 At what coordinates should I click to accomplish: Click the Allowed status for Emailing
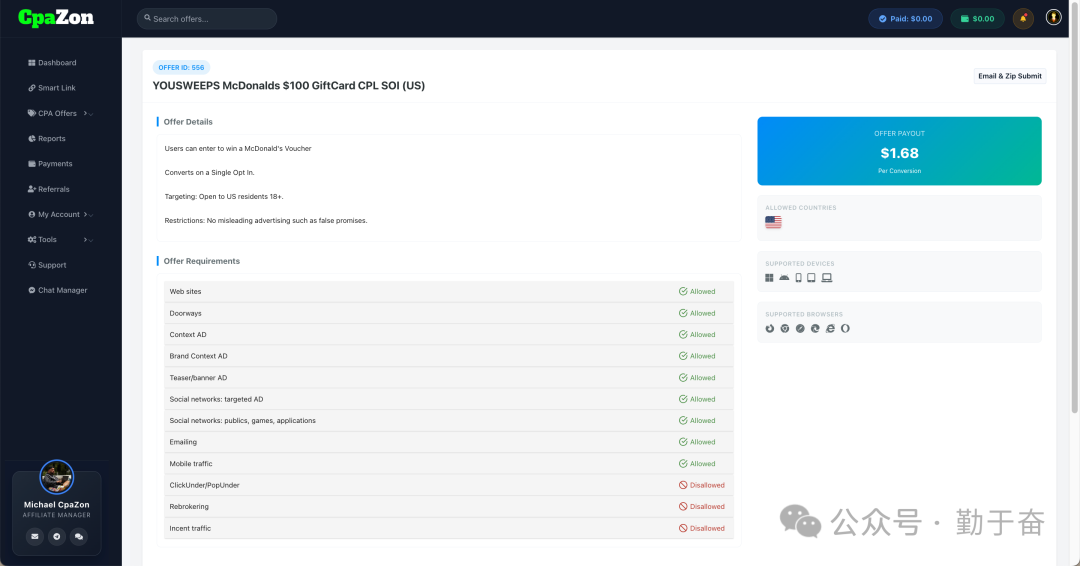[697, 442]
